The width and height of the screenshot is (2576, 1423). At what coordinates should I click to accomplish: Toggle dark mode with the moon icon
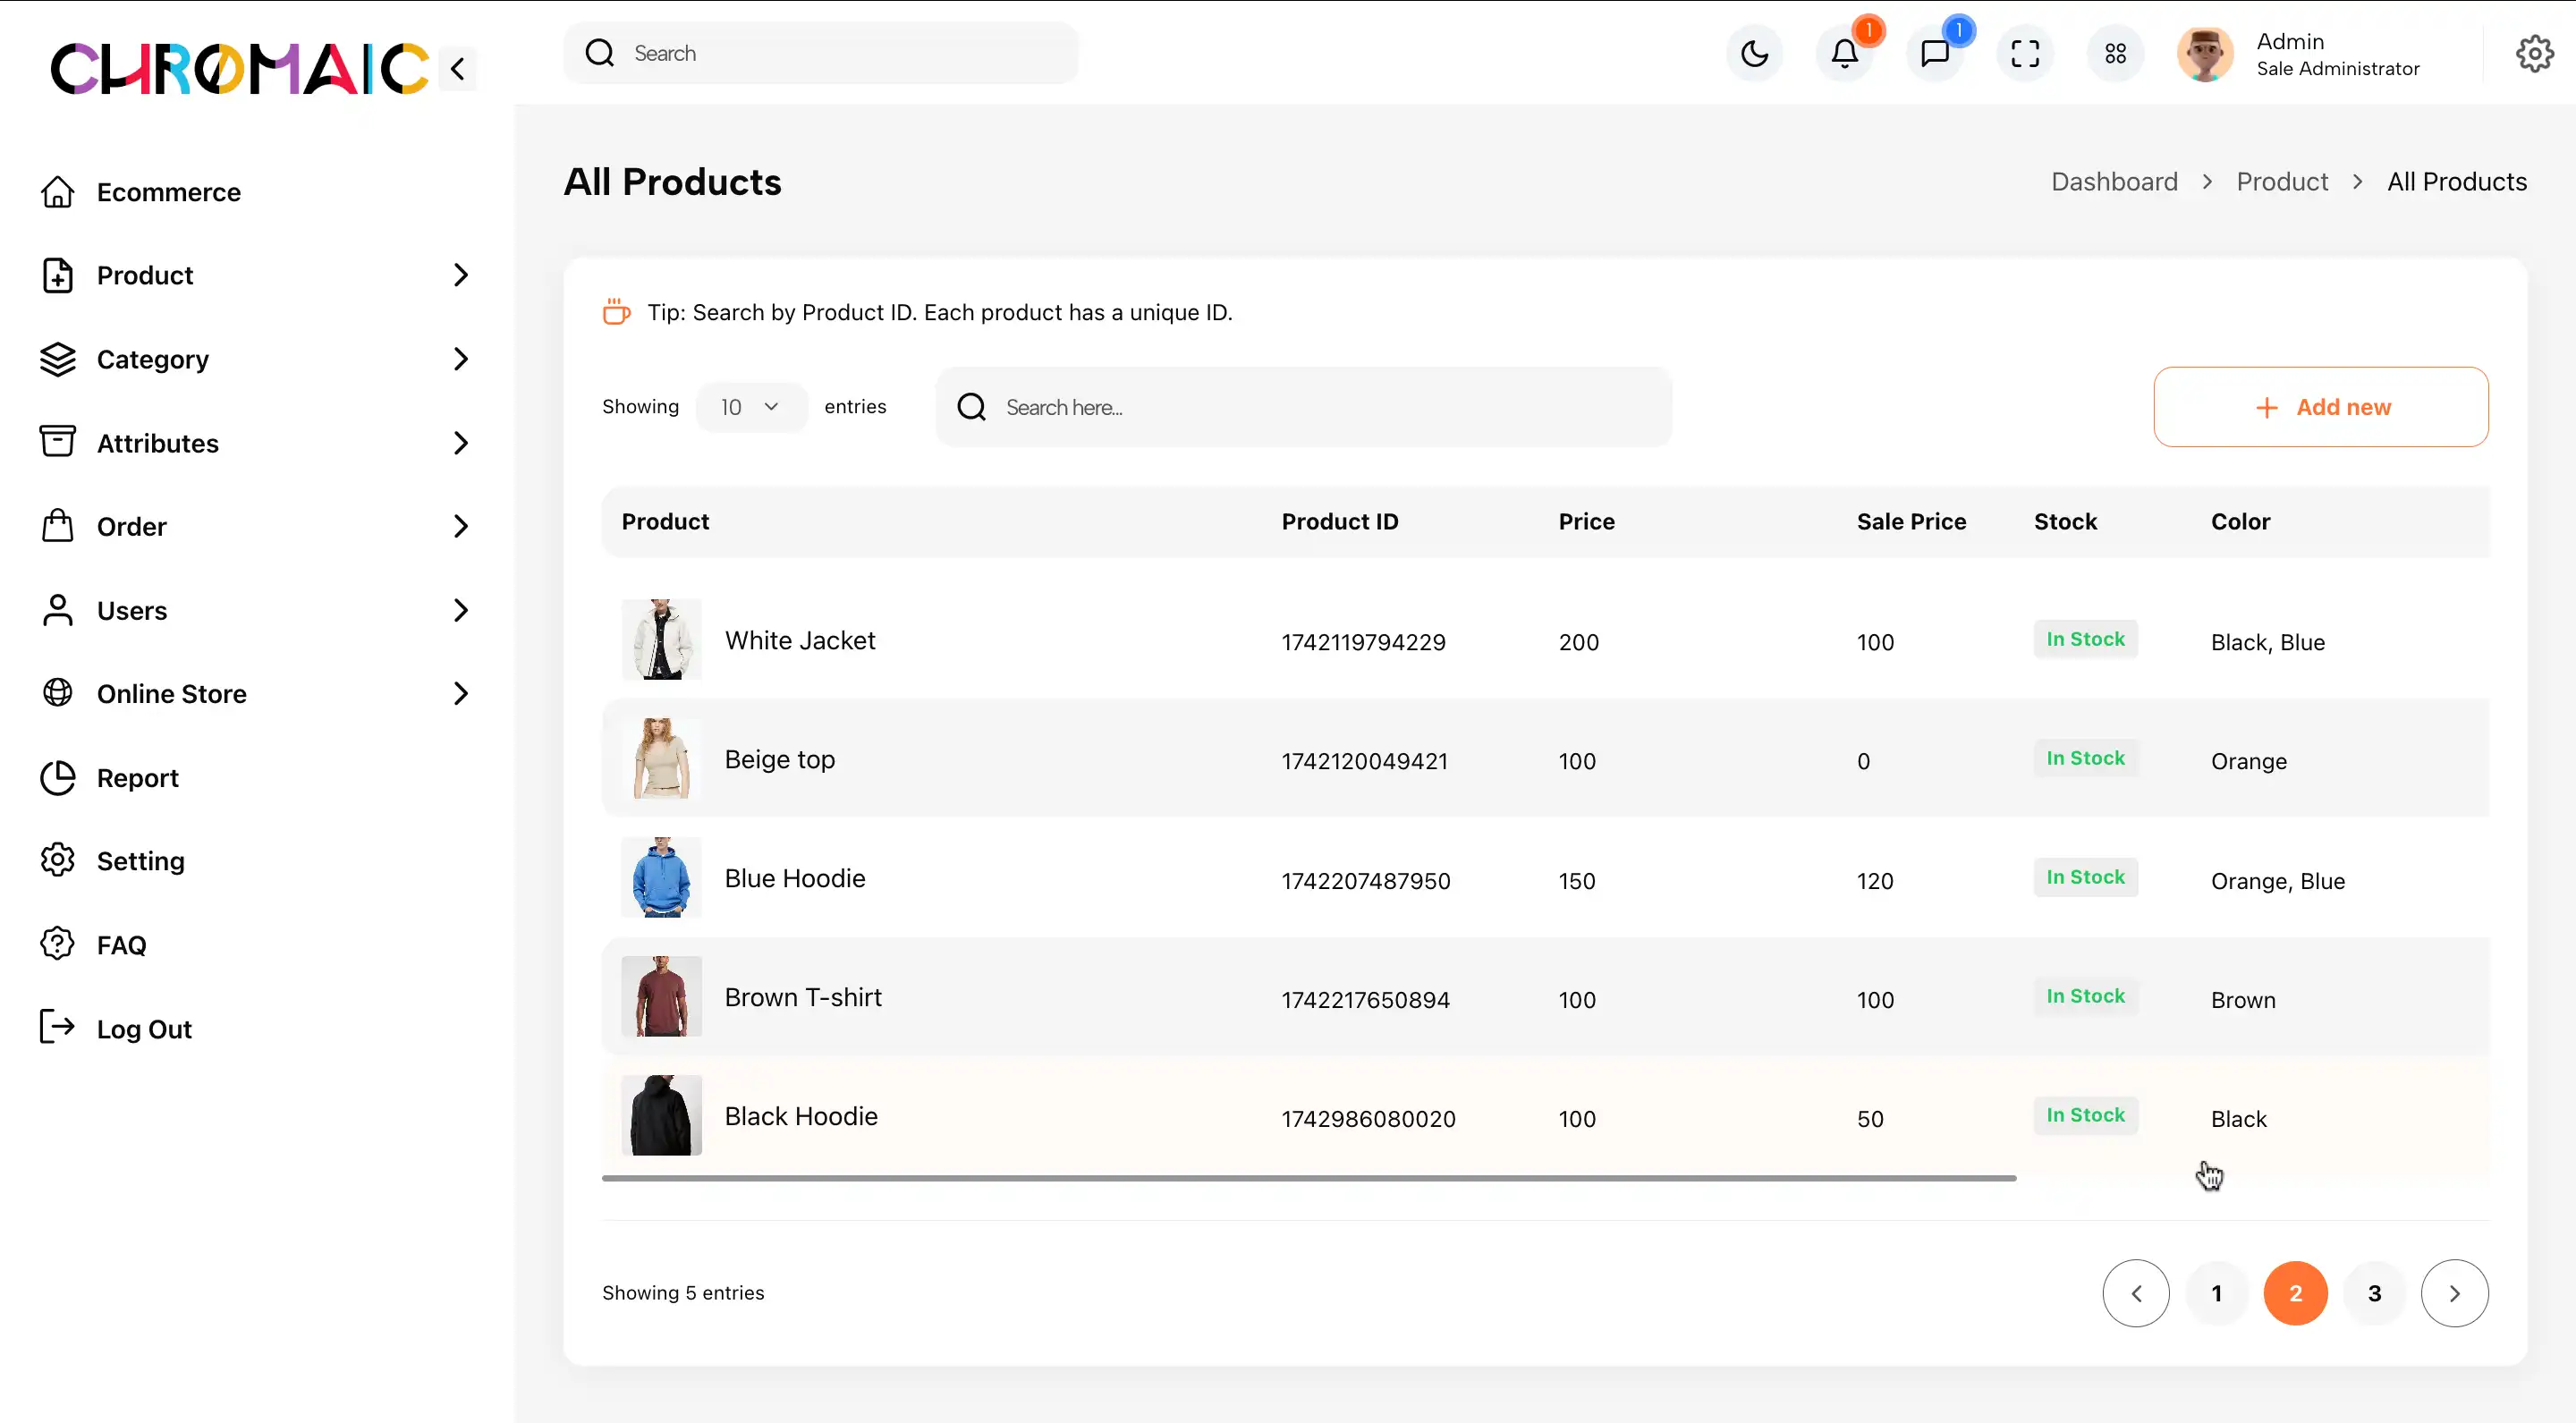pyautogui.click(x=1754, y=54)
